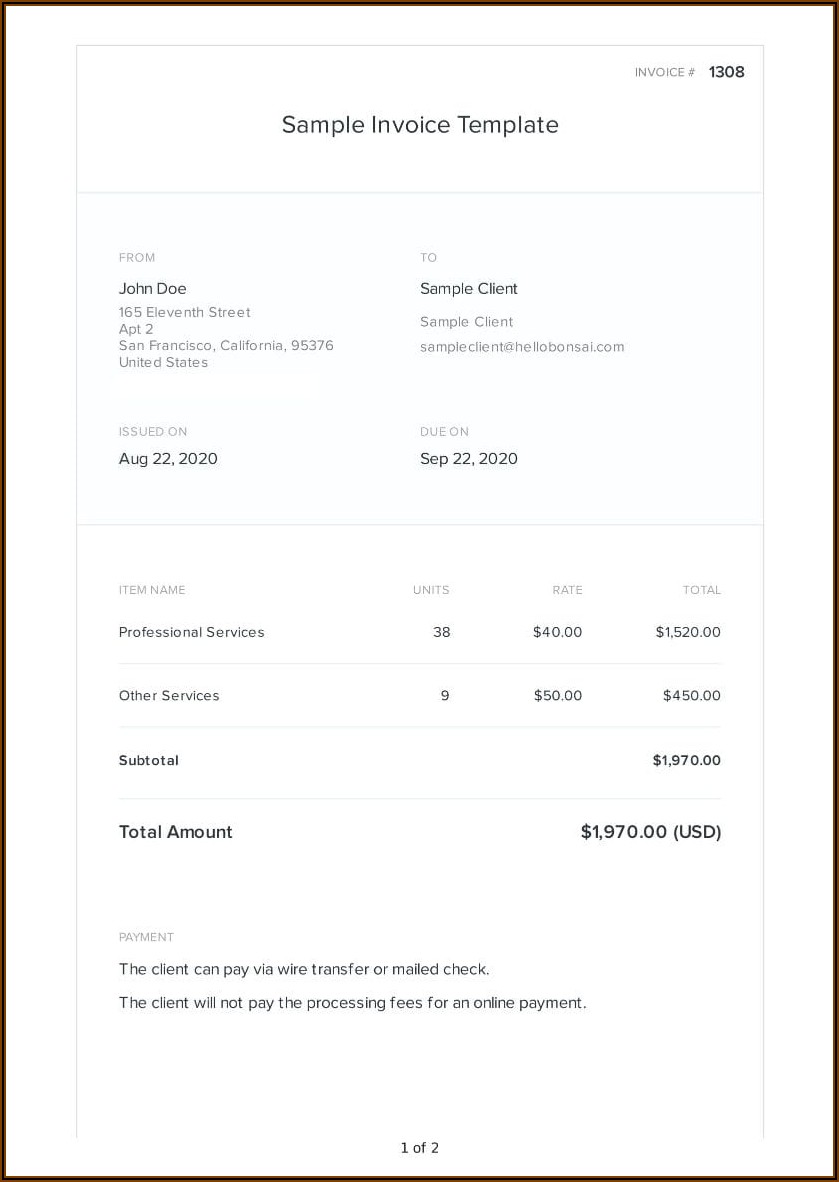Click the issued date Aug 22, 2020
Viewport: 839px width, 1182px height.
(168, 459)
